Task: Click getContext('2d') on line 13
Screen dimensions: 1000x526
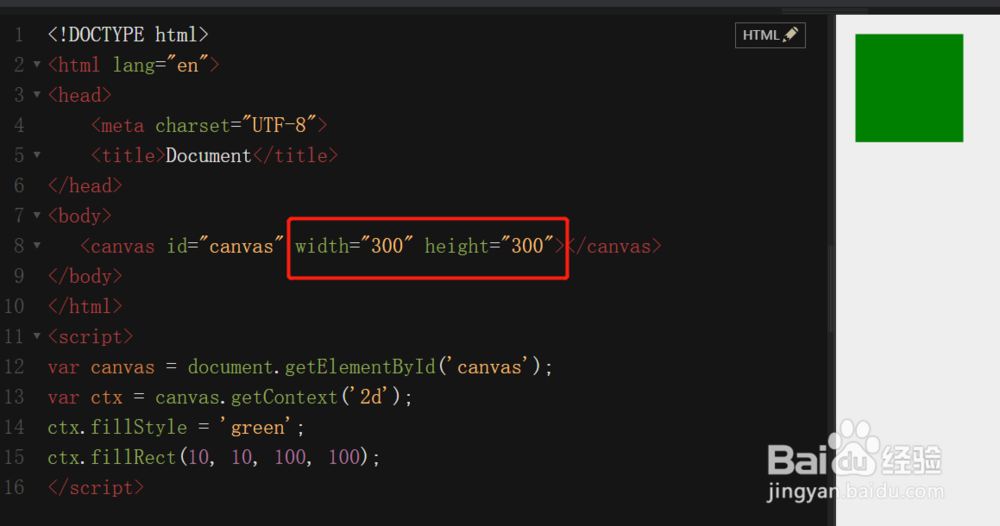Action: 316,397
